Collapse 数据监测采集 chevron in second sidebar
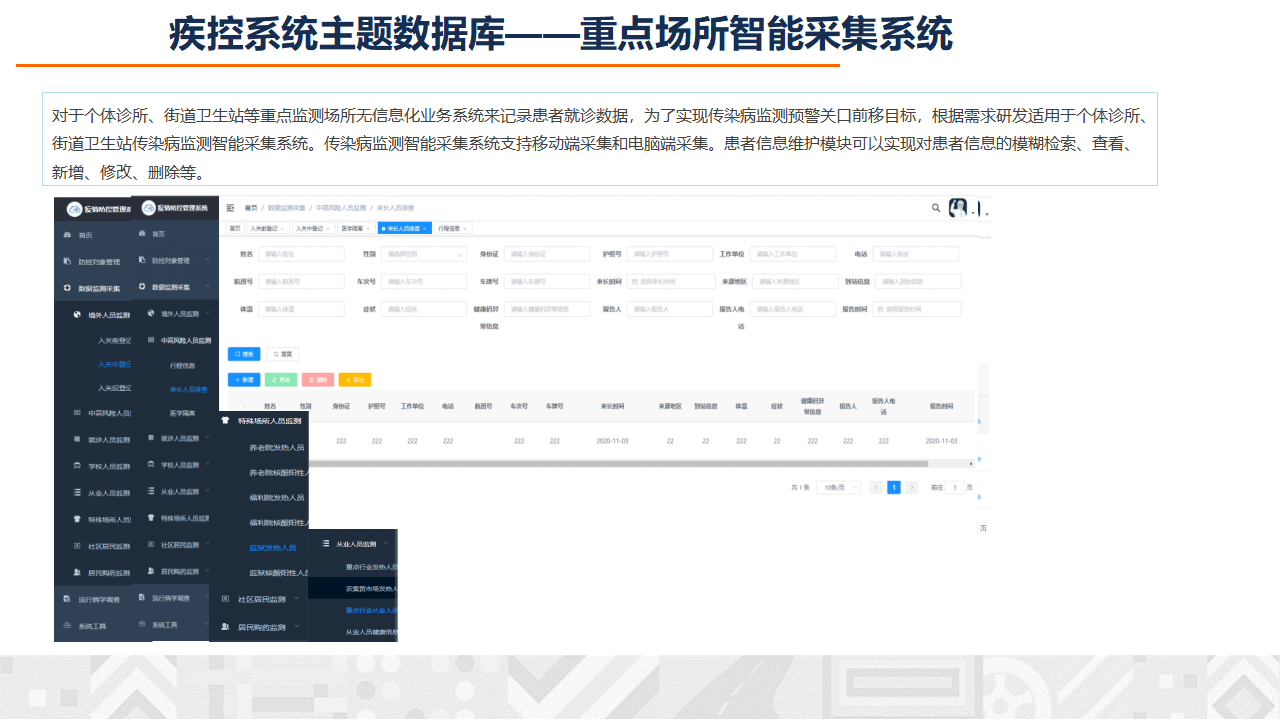 tap(207, 286)
